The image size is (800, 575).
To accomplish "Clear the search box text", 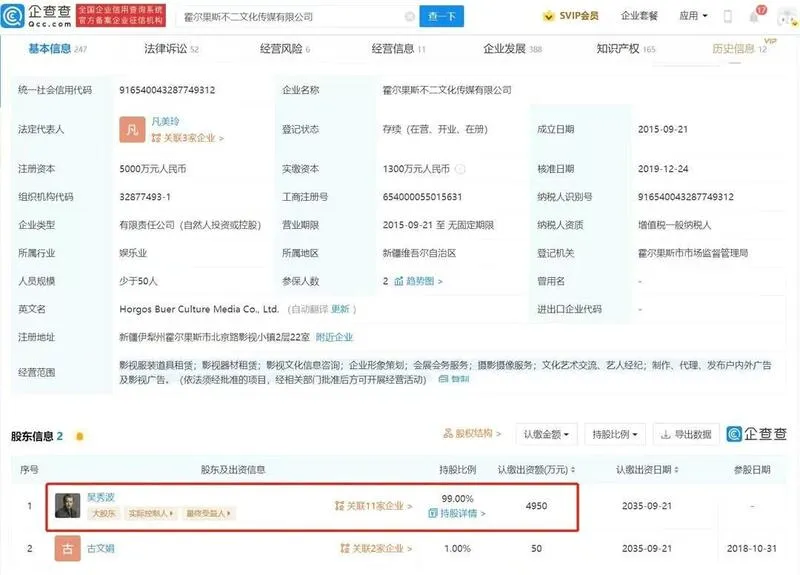I will point(409,17).
